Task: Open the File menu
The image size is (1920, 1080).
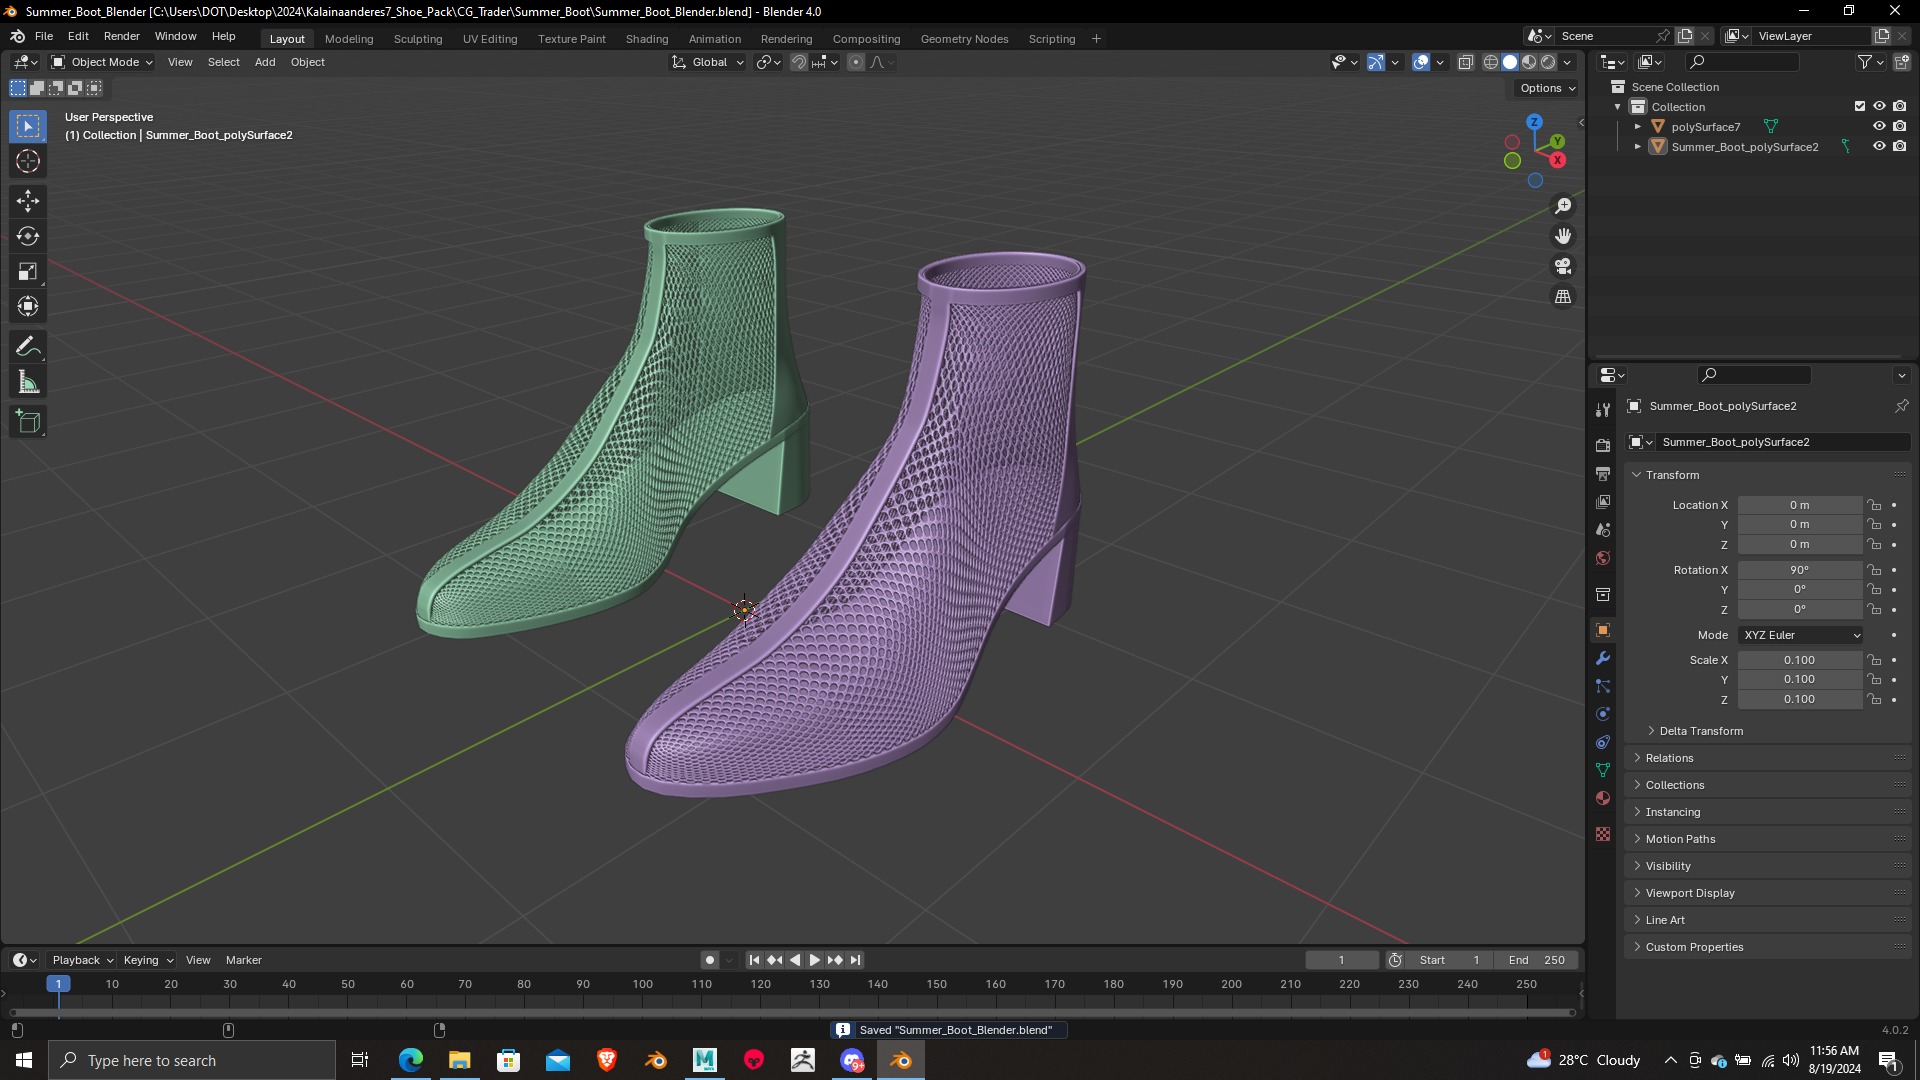Action: click(44, 36)
